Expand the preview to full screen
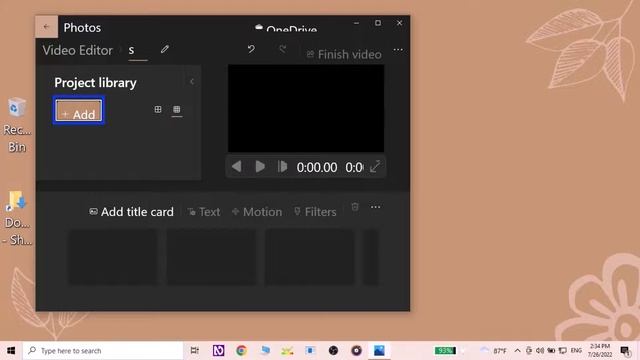 pos(375,167)
